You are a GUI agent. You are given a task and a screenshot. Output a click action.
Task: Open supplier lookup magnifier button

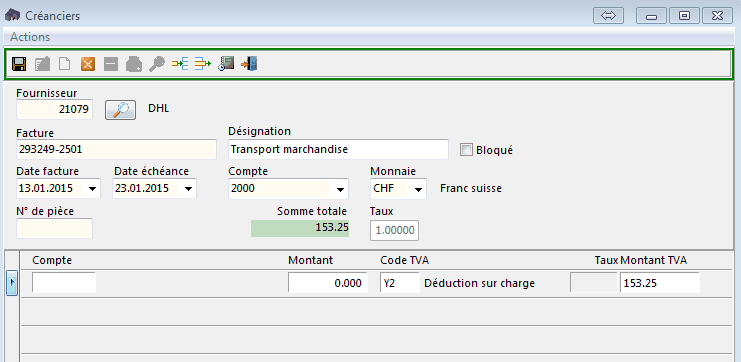[x=121, y=110]
